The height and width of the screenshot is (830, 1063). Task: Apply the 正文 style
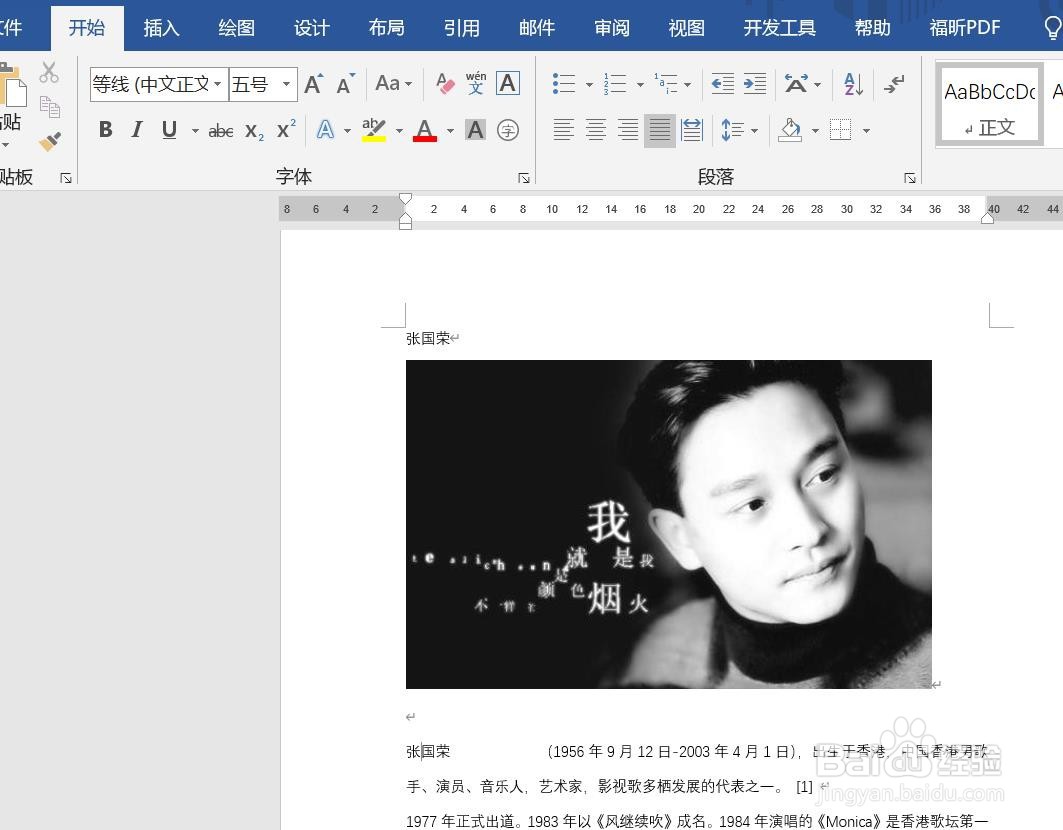(988, 105)
